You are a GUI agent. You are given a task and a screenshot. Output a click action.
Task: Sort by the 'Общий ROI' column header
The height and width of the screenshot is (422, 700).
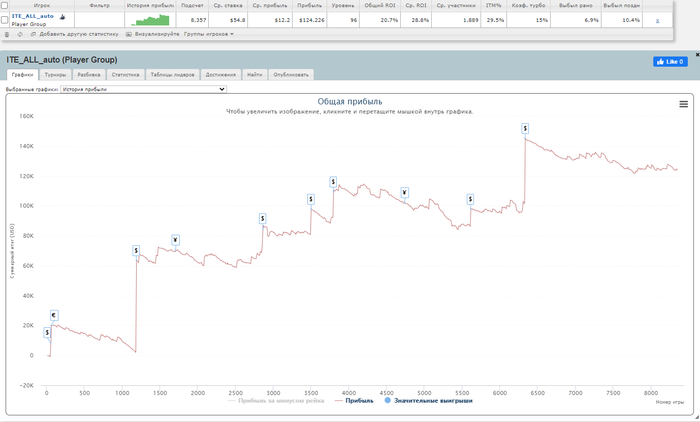(x=380, y=5)
